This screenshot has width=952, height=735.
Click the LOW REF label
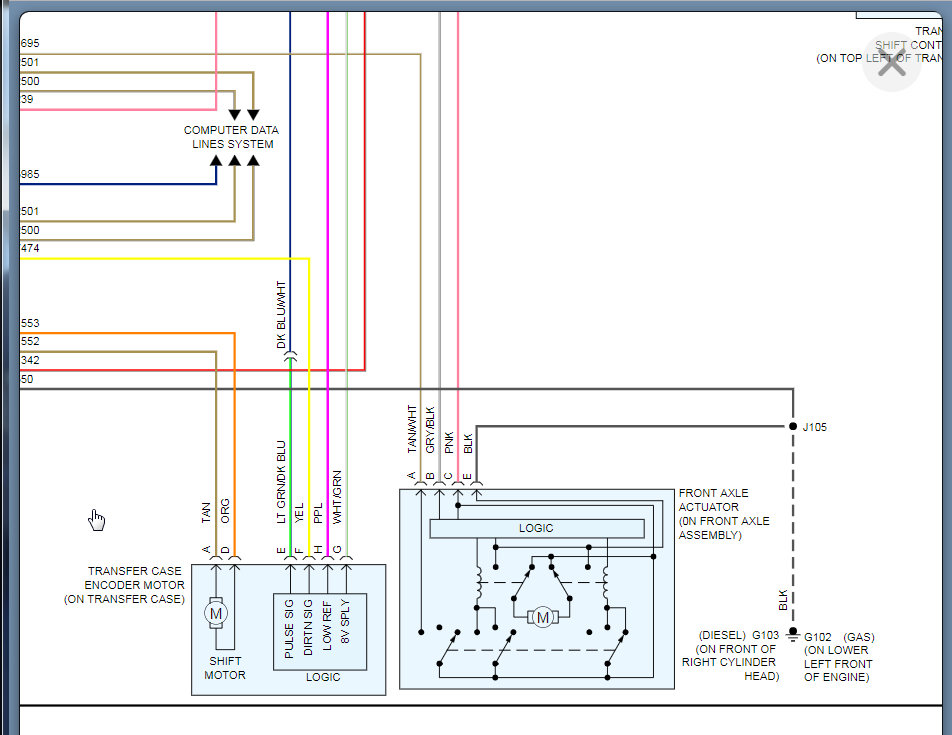coord(327,626)
